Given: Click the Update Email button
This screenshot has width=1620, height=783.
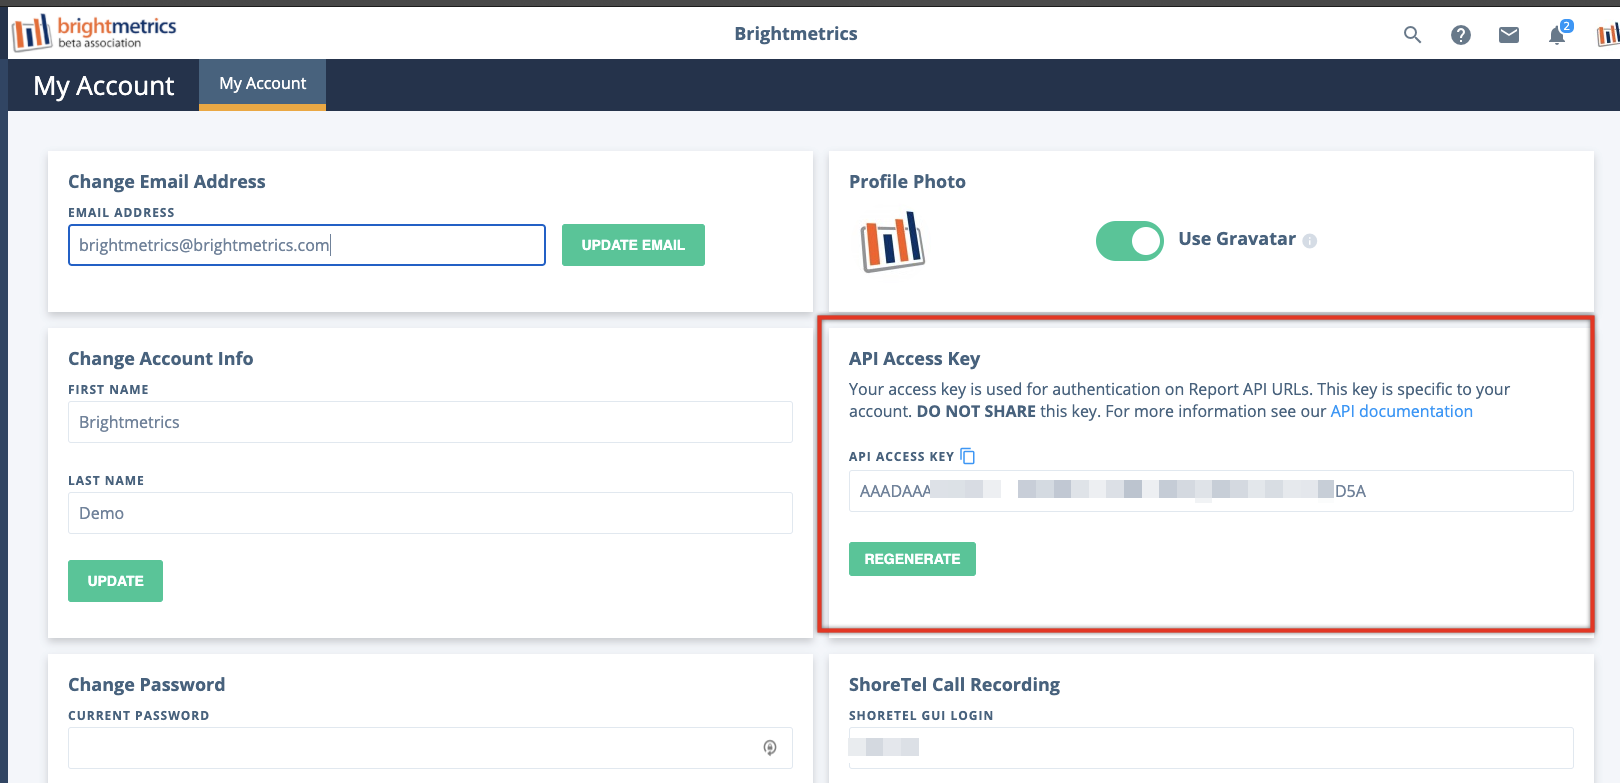Looking at the screenshot, I should tap(633, 245).
